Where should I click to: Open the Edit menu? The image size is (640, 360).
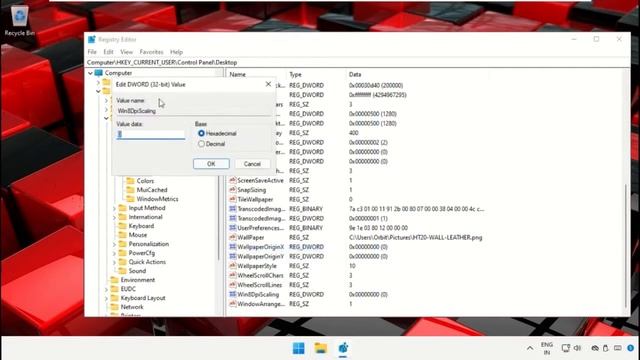pos(108,52)
